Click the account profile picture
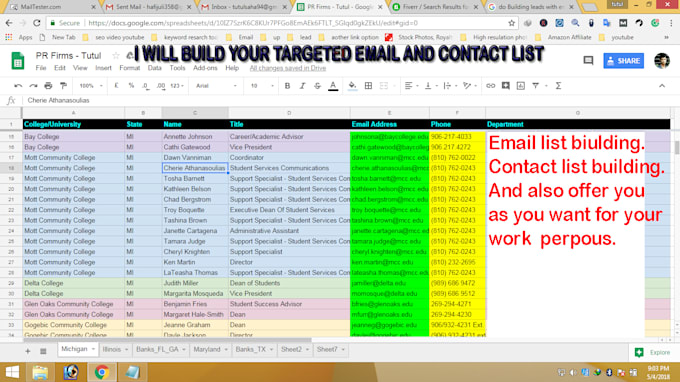 [x=662, y=61]
